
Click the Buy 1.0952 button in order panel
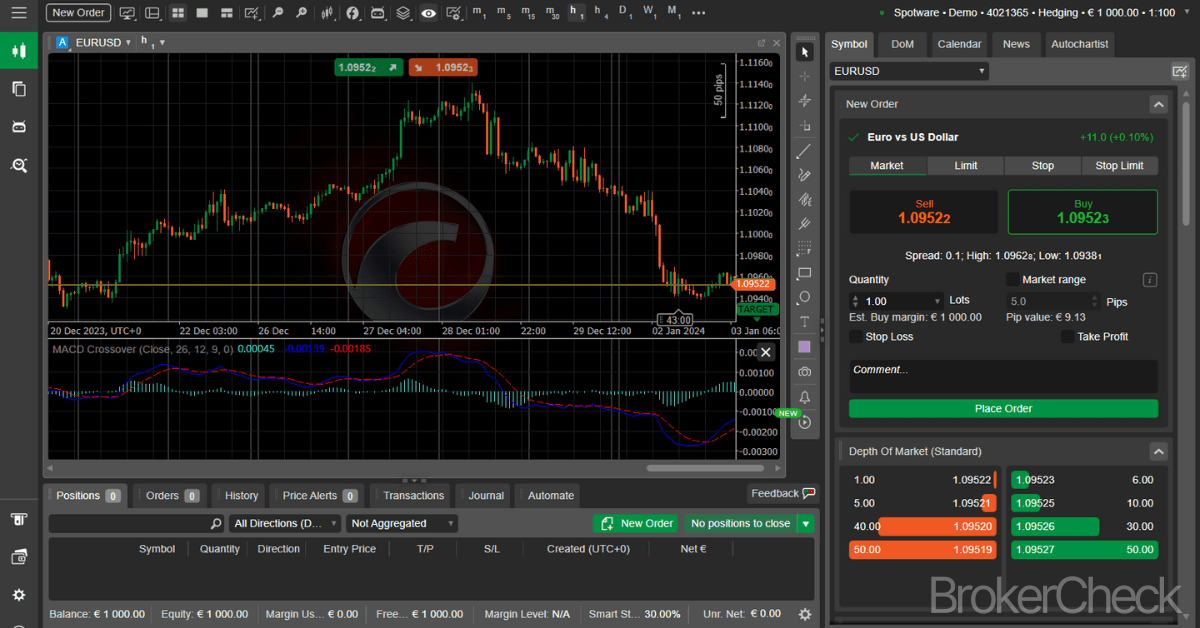tap(1083, 212)
